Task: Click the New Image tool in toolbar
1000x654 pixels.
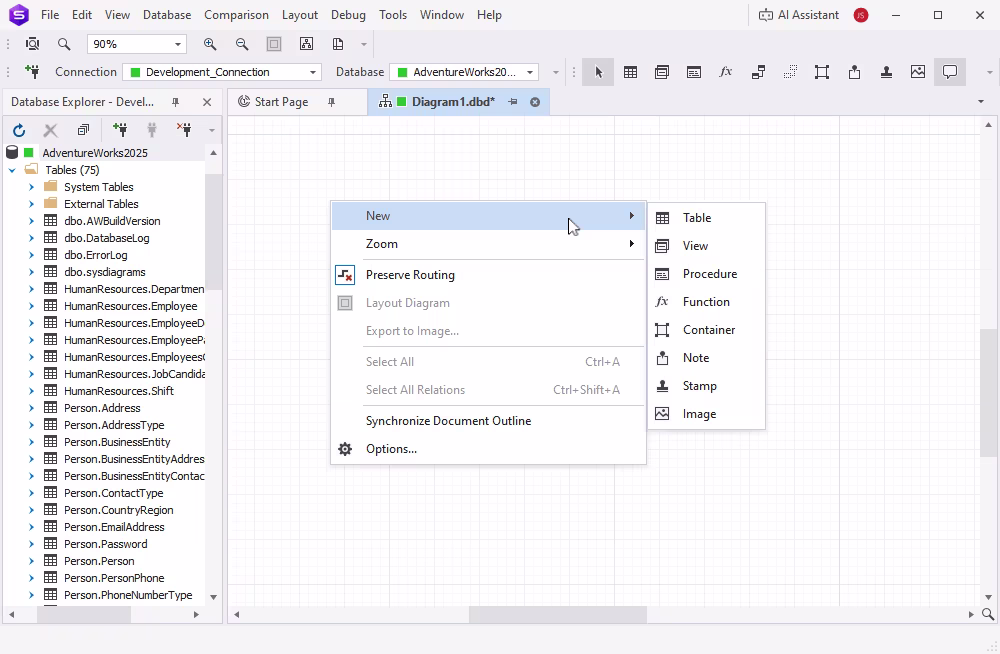Action: point(918,72)
